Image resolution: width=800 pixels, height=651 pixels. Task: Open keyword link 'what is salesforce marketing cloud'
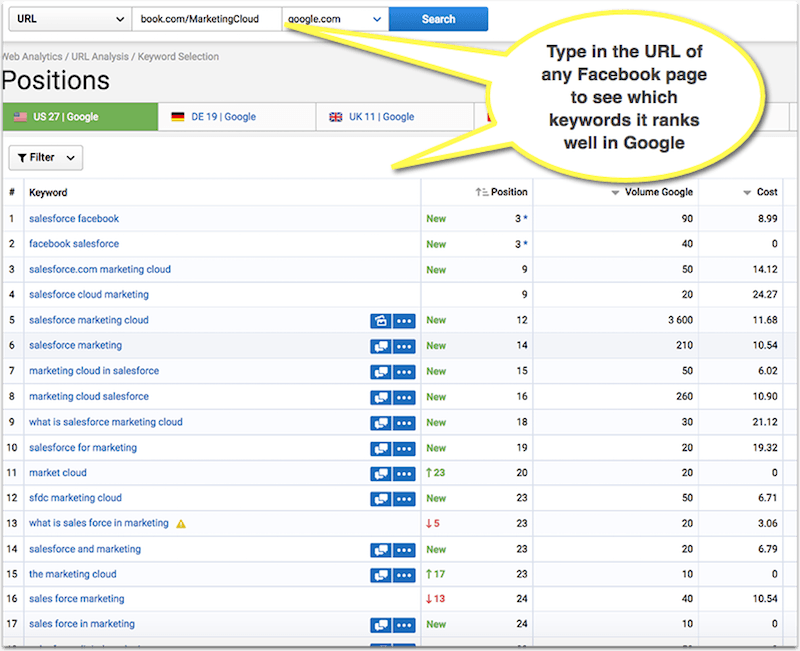tap(106, 422)
